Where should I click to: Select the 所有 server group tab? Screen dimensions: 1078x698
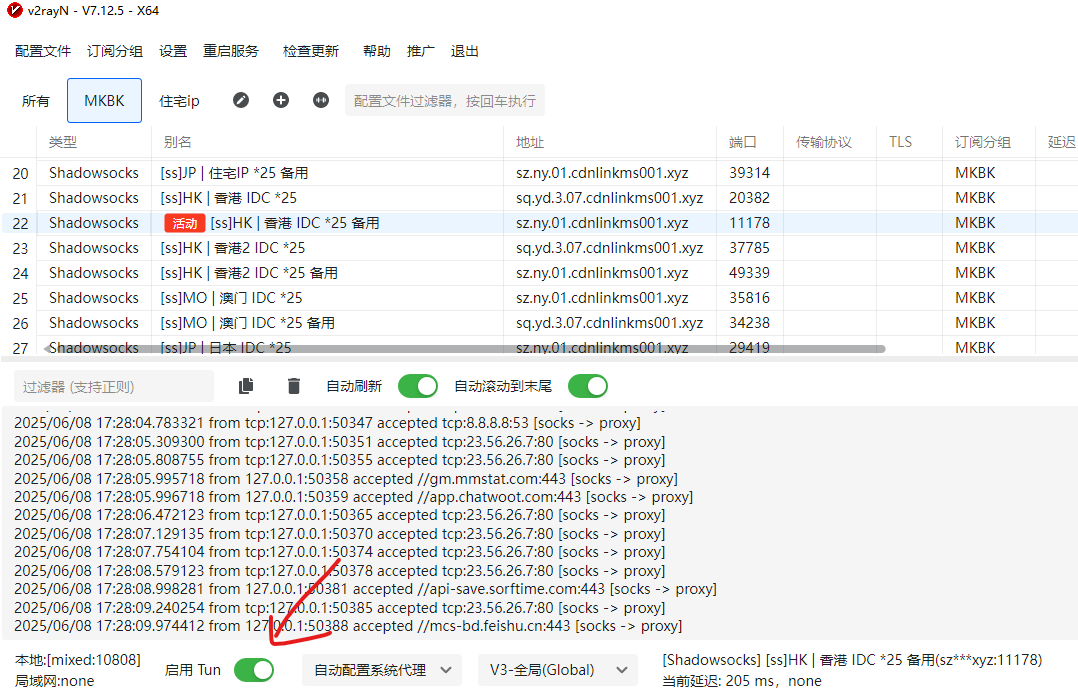tap(36, 100)
